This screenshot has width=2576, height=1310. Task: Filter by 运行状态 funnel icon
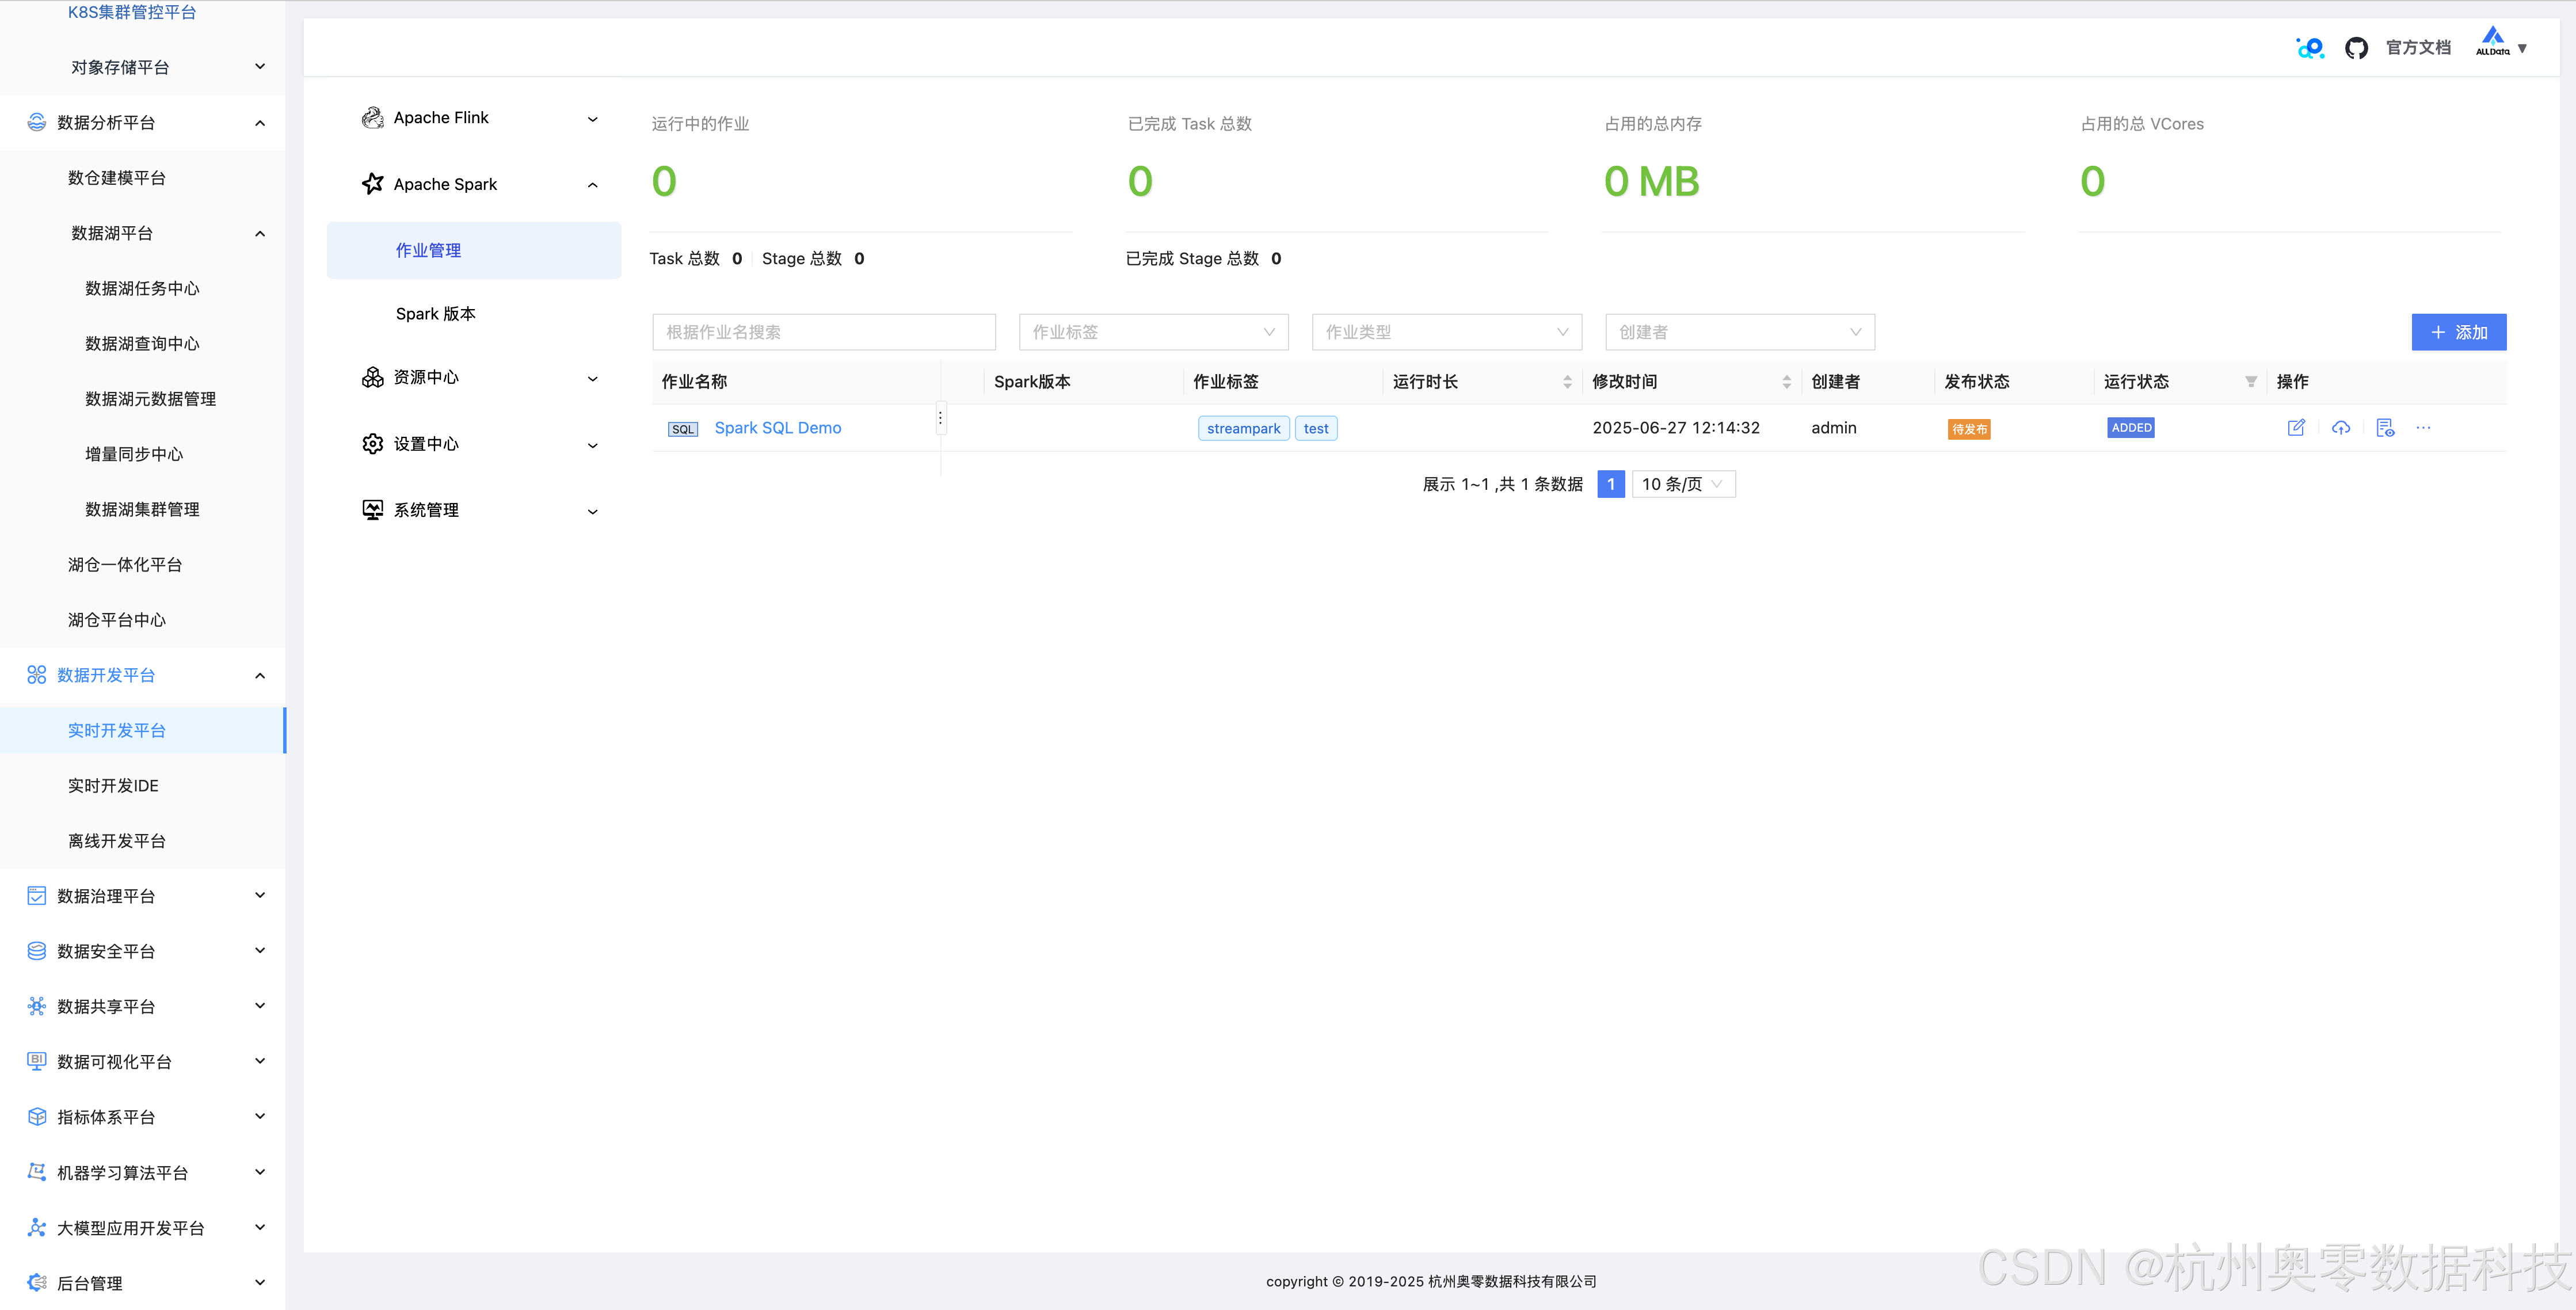click(x=2251, y=382)
